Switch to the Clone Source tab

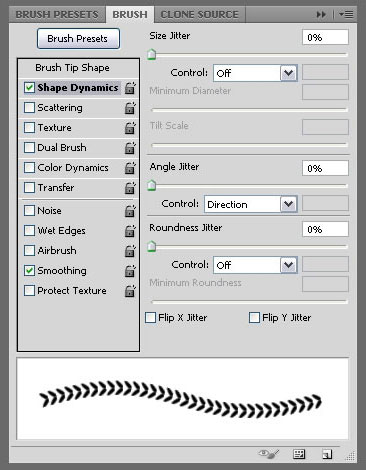(199, 14)
